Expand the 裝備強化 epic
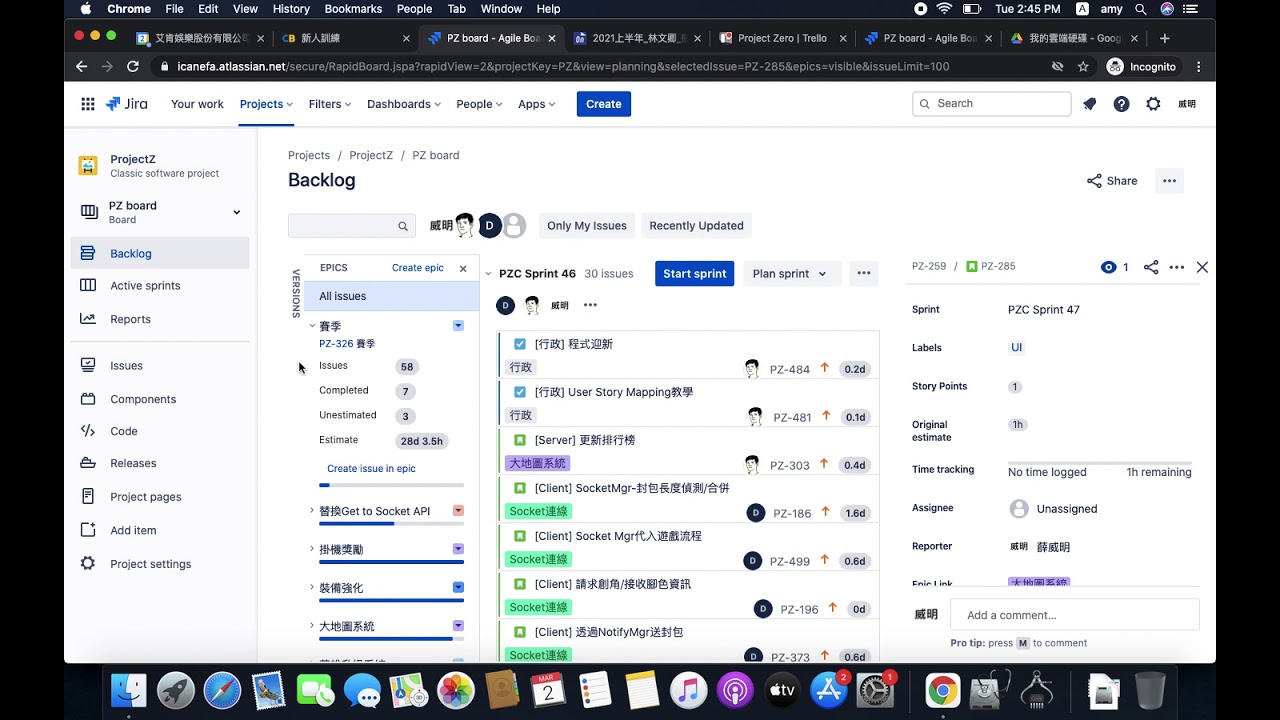The image size is (1280, 720). [x=312, y=588]
